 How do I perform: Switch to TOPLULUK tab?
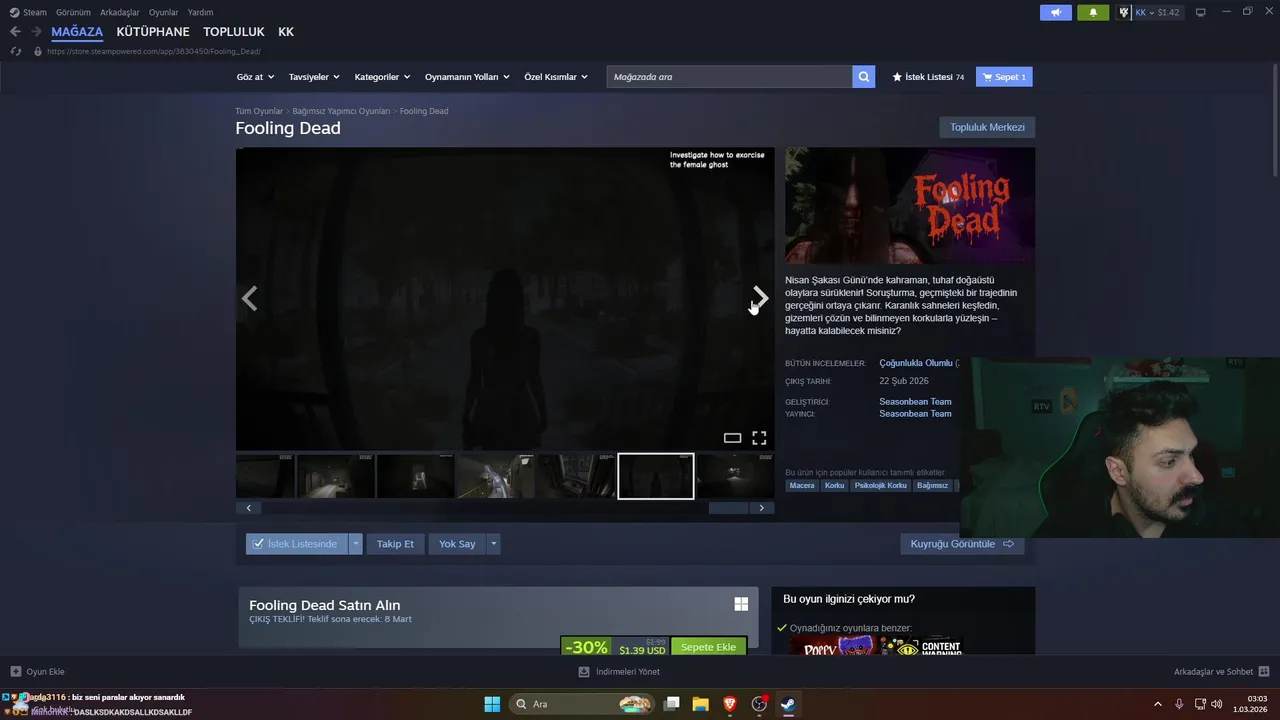coord(234,32)
